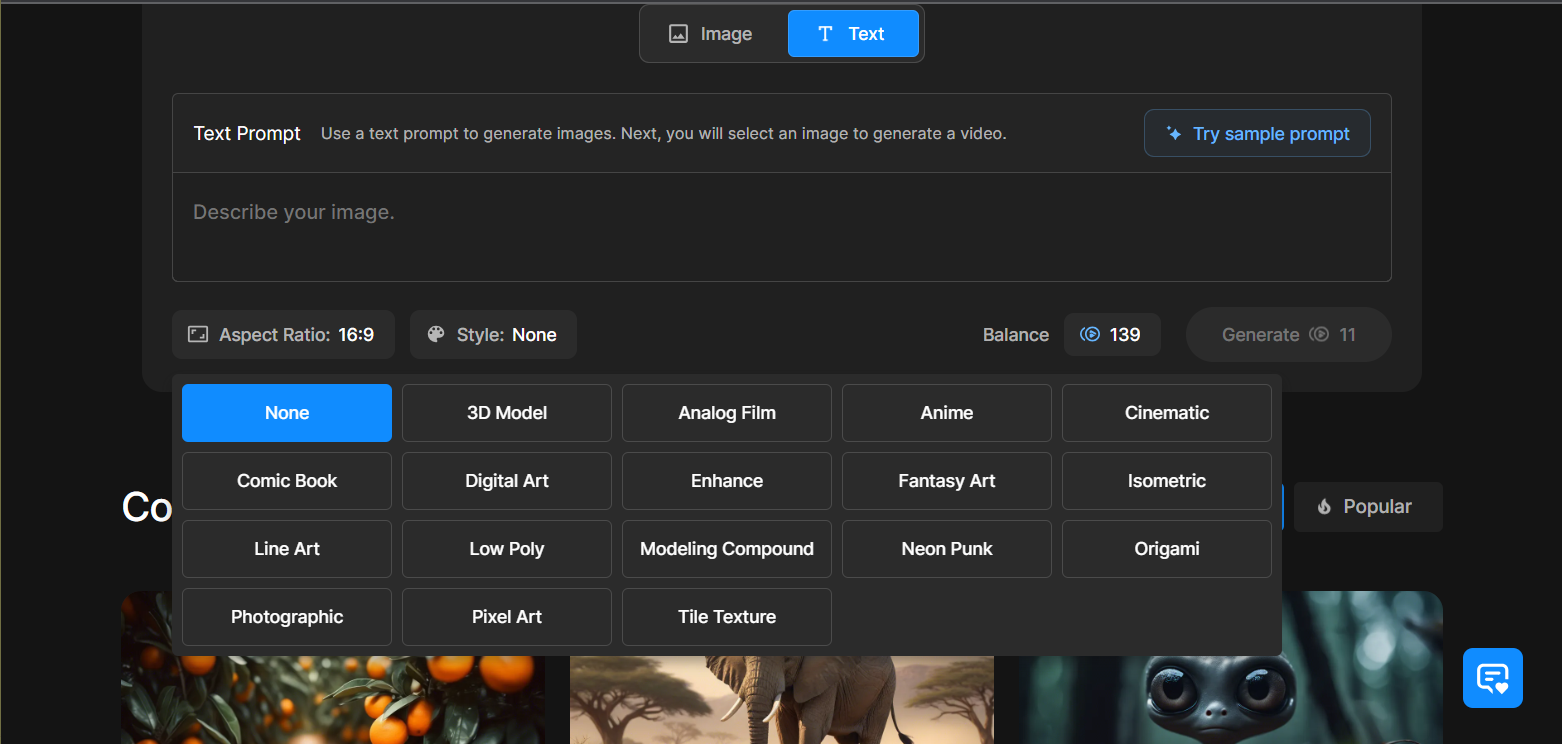The image size is (1562, 744).
Task: Select the Pixel Art style
Action: (x=507, y=617)
